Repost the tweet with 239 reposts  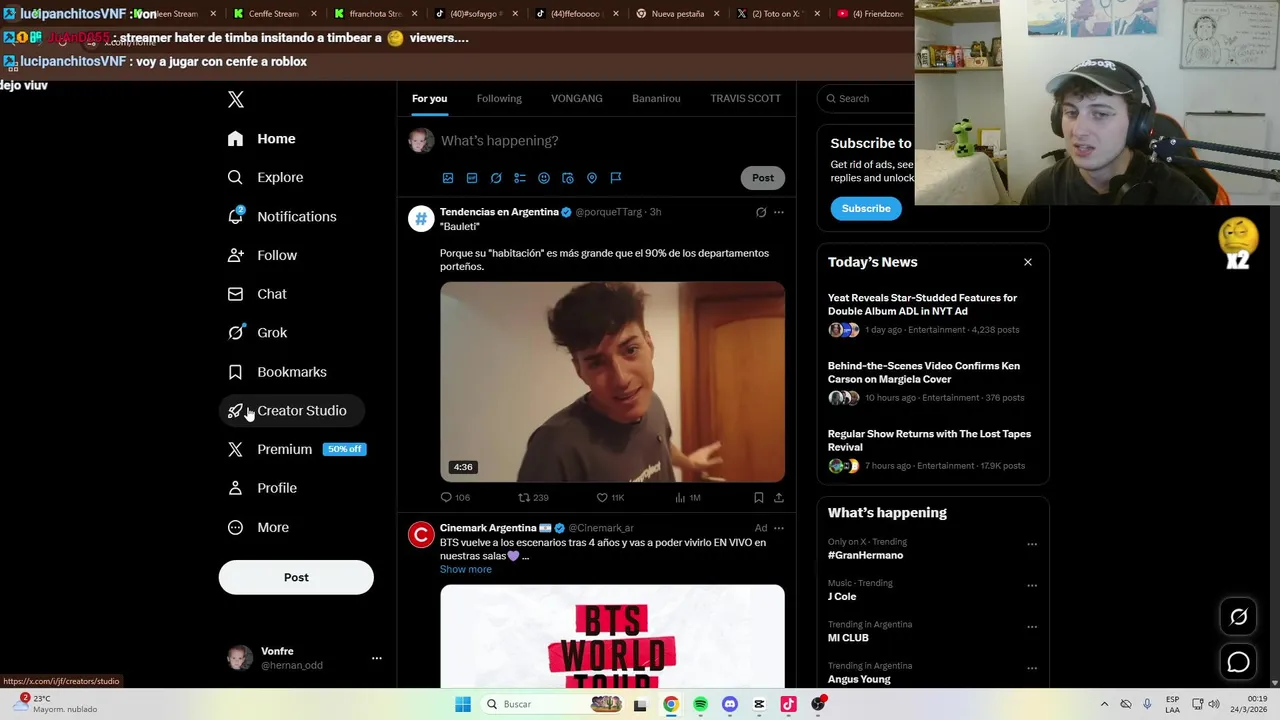pos(533,497)
